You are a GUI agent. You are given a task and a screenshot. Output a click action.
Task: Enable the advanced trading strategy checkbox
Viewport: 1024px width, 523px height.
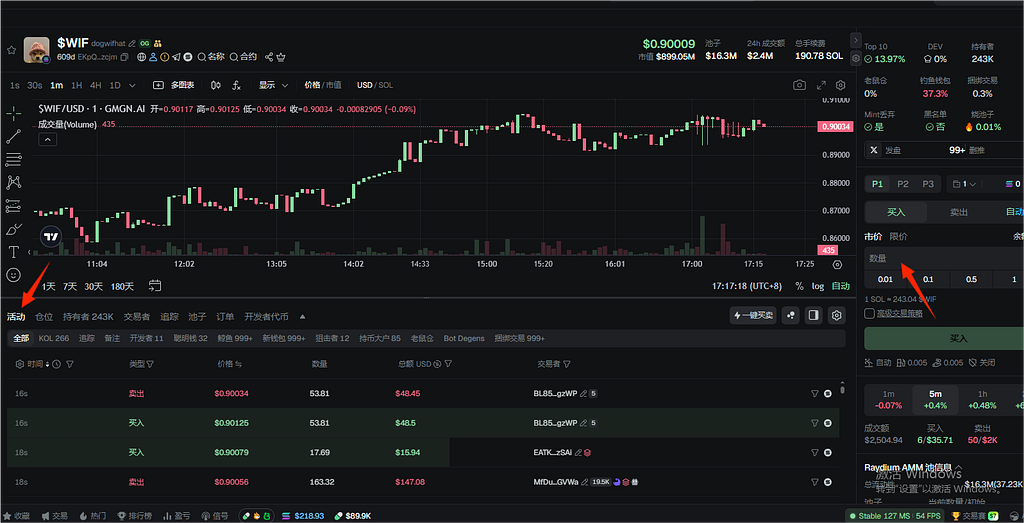[869, 313]
